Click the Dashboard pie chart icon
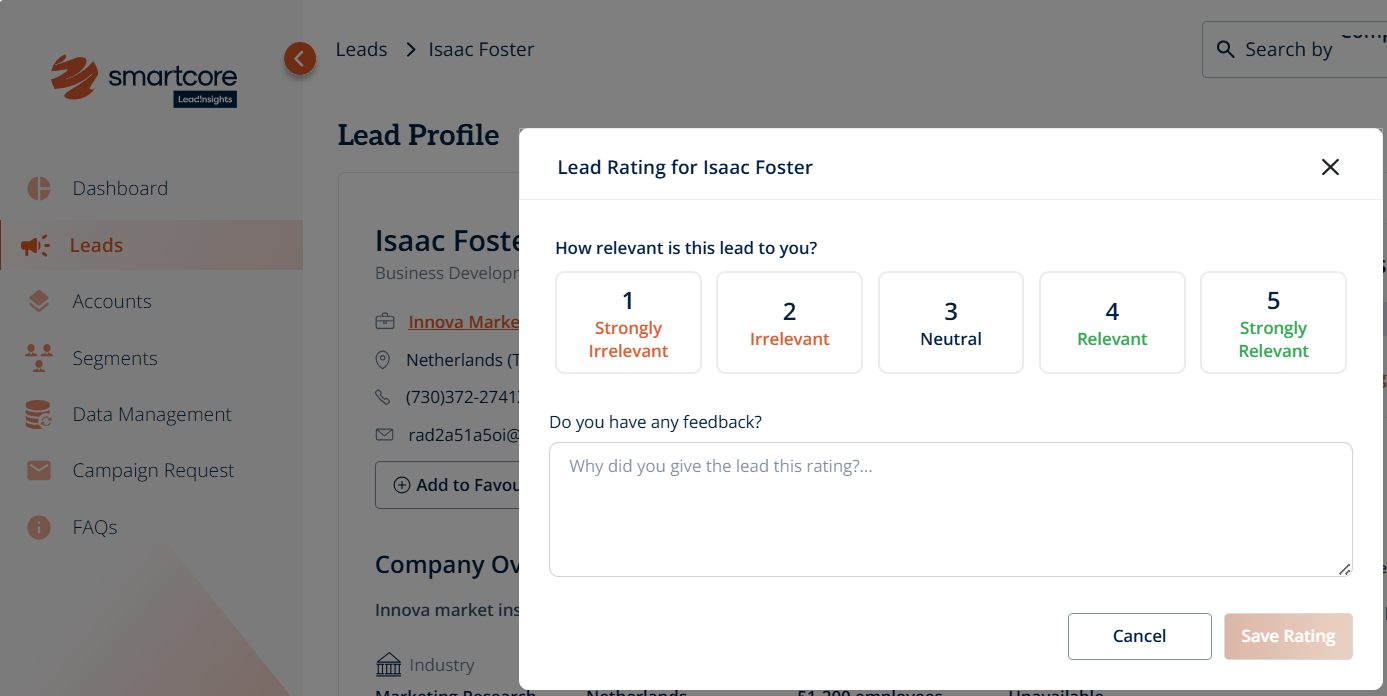The image size is (1387, 696). [39, 188]
